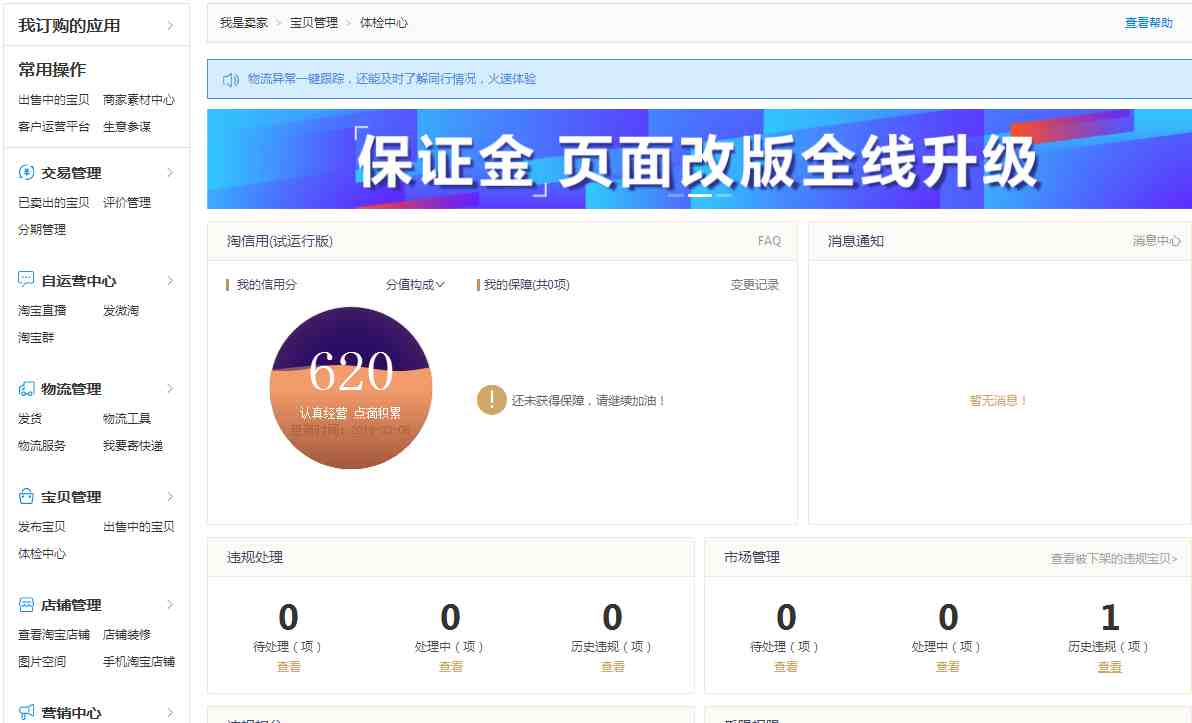Image resolution: width=1192 pixels, height=723 pixels.
Task: Open 淘宝群 in the sidebar
Action: 36,337
